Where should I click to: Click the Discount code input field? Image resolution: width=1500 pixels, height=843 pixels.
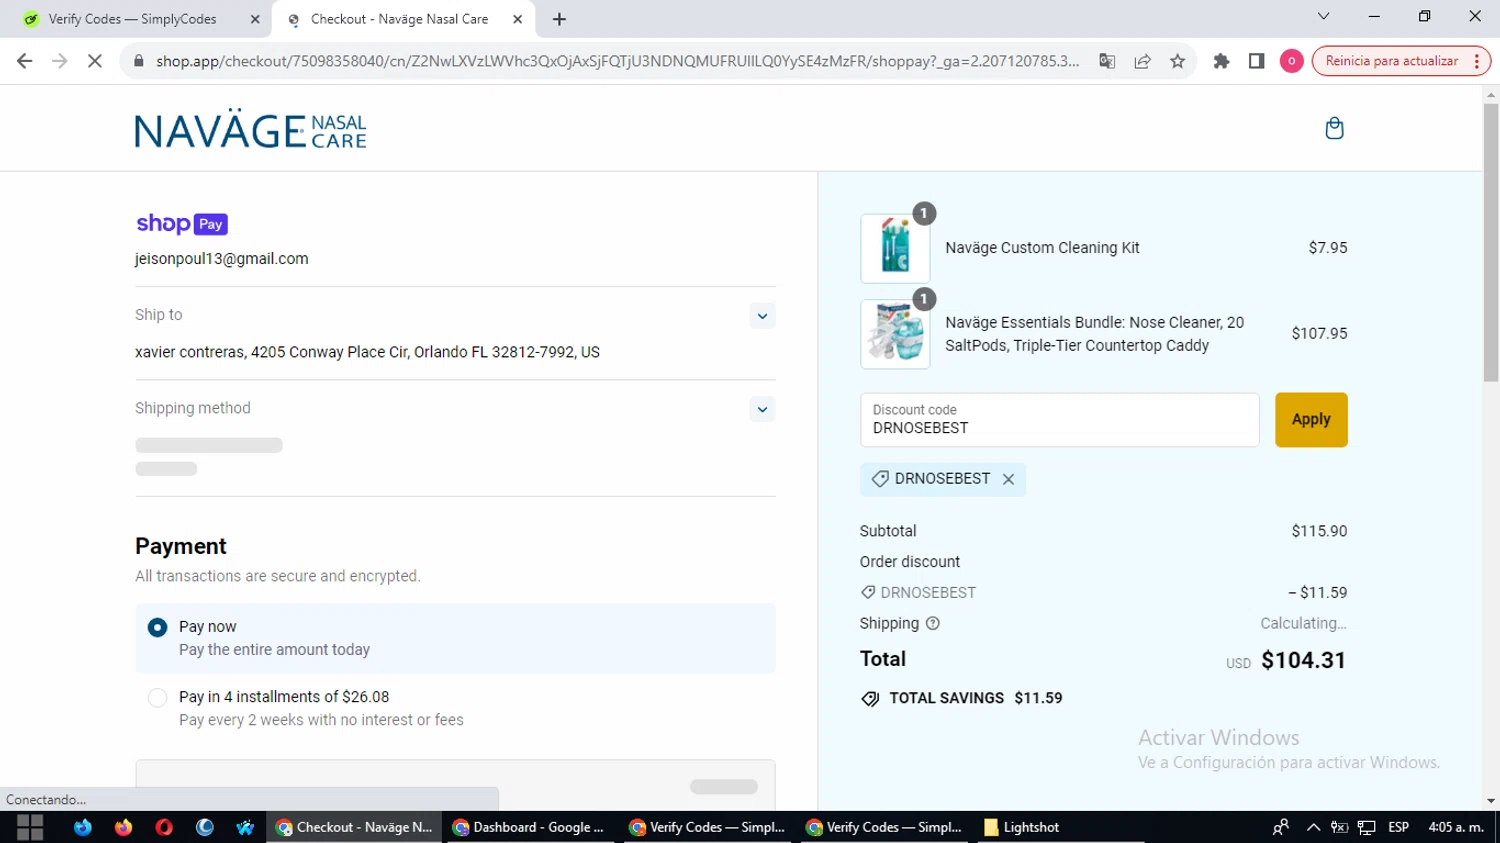click(1060, 420)
